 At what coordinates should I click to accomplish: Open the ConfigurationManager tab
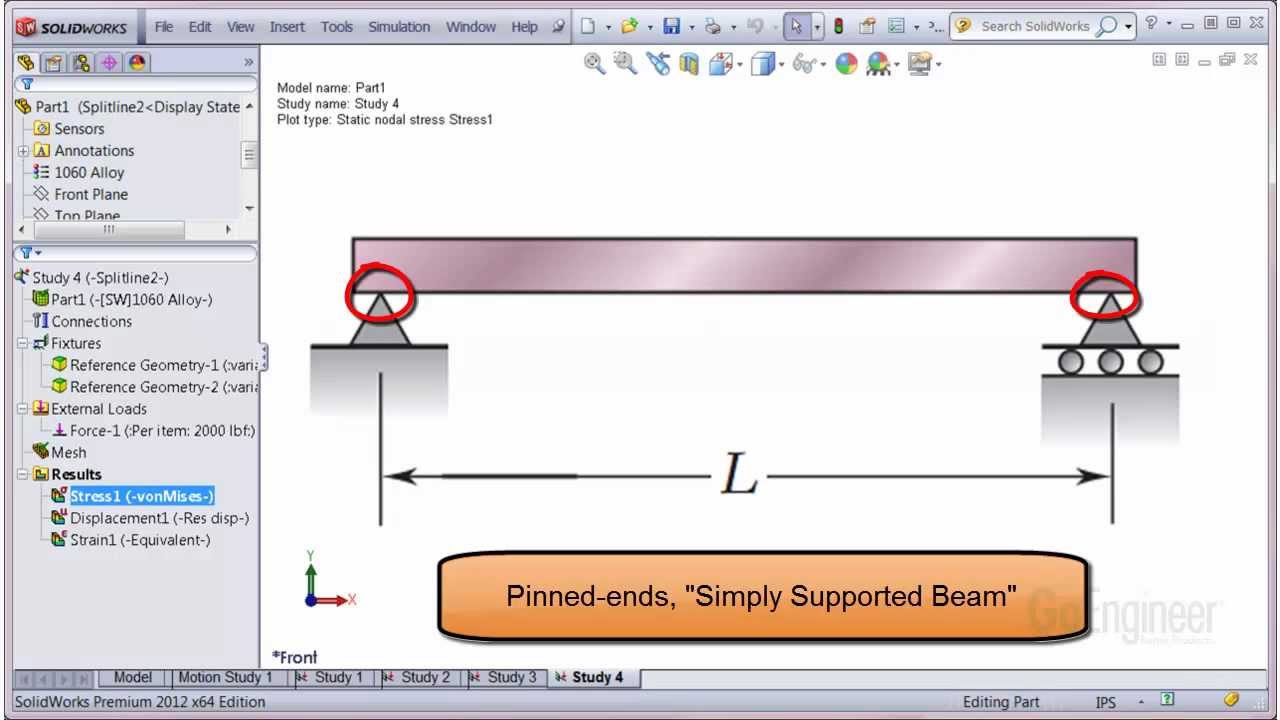coord(81,62)
